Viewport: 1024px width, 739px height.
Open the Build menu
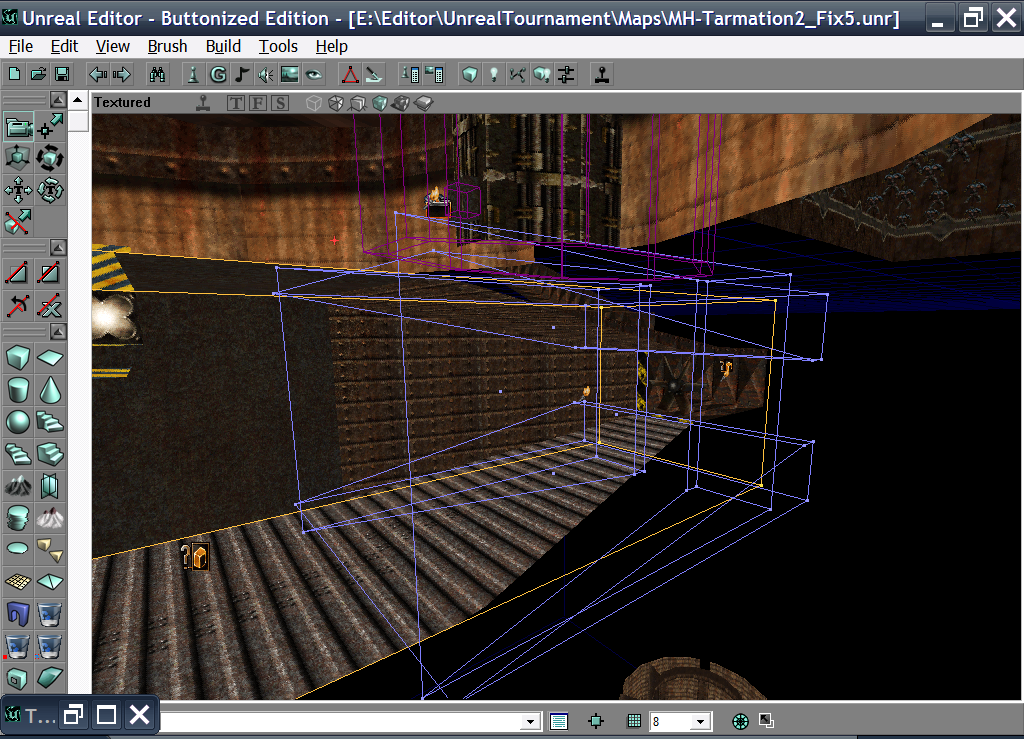point(222,46)
